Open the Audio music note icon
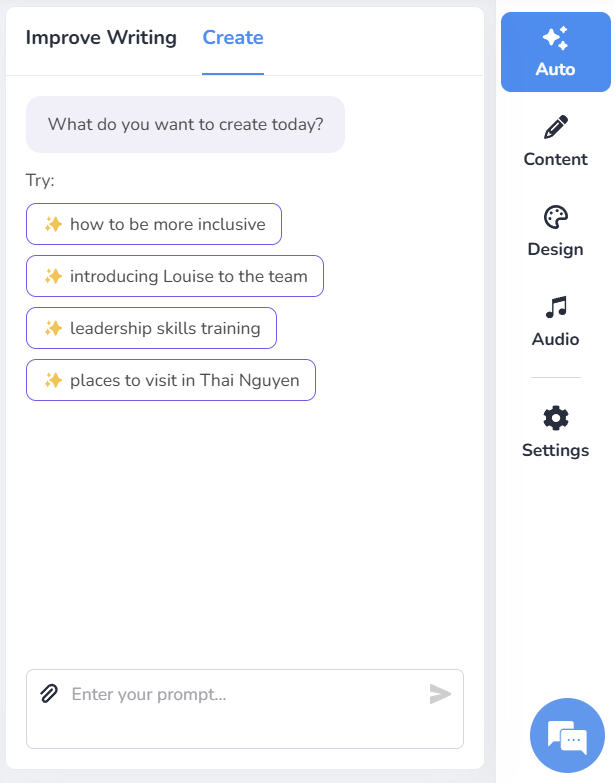The image size is (615, 783). tap(556, 307)
